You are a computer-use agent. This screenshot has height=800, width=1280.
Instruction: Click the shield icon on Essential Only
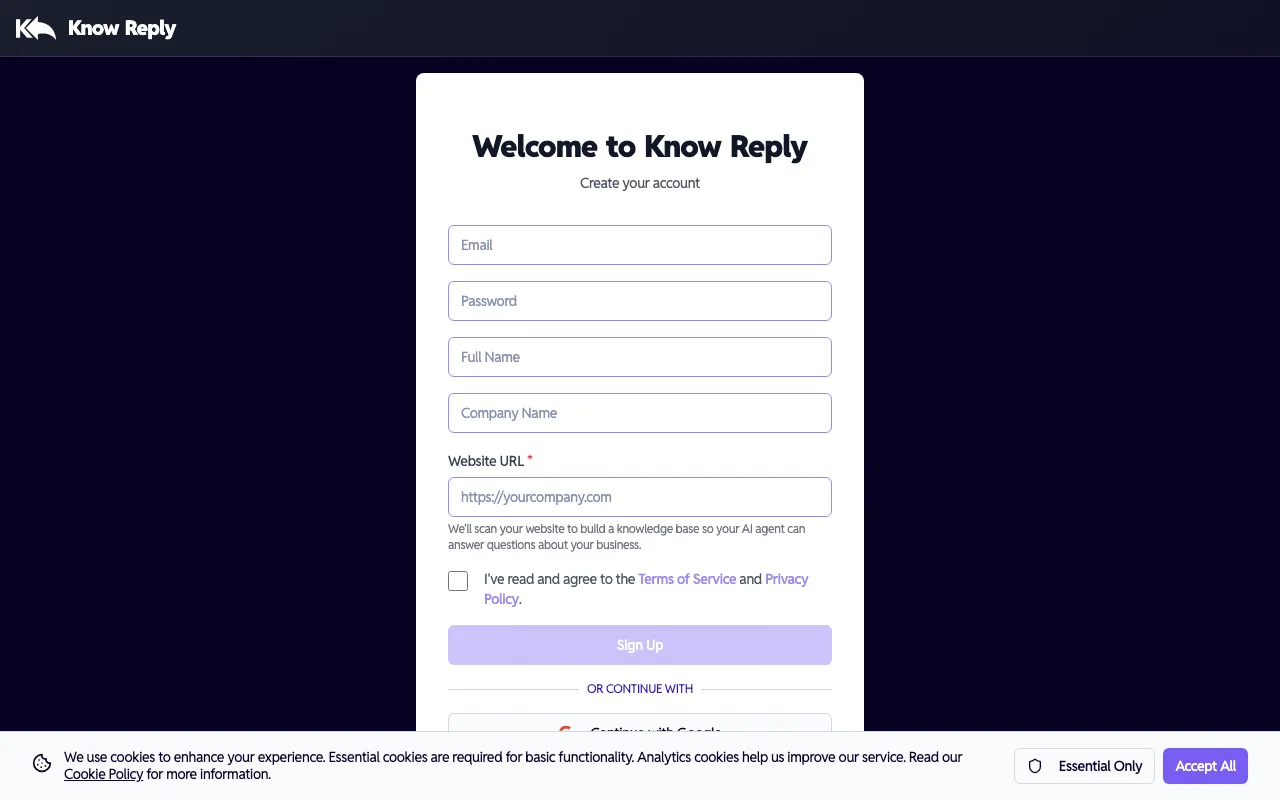tap(1035, 766)
